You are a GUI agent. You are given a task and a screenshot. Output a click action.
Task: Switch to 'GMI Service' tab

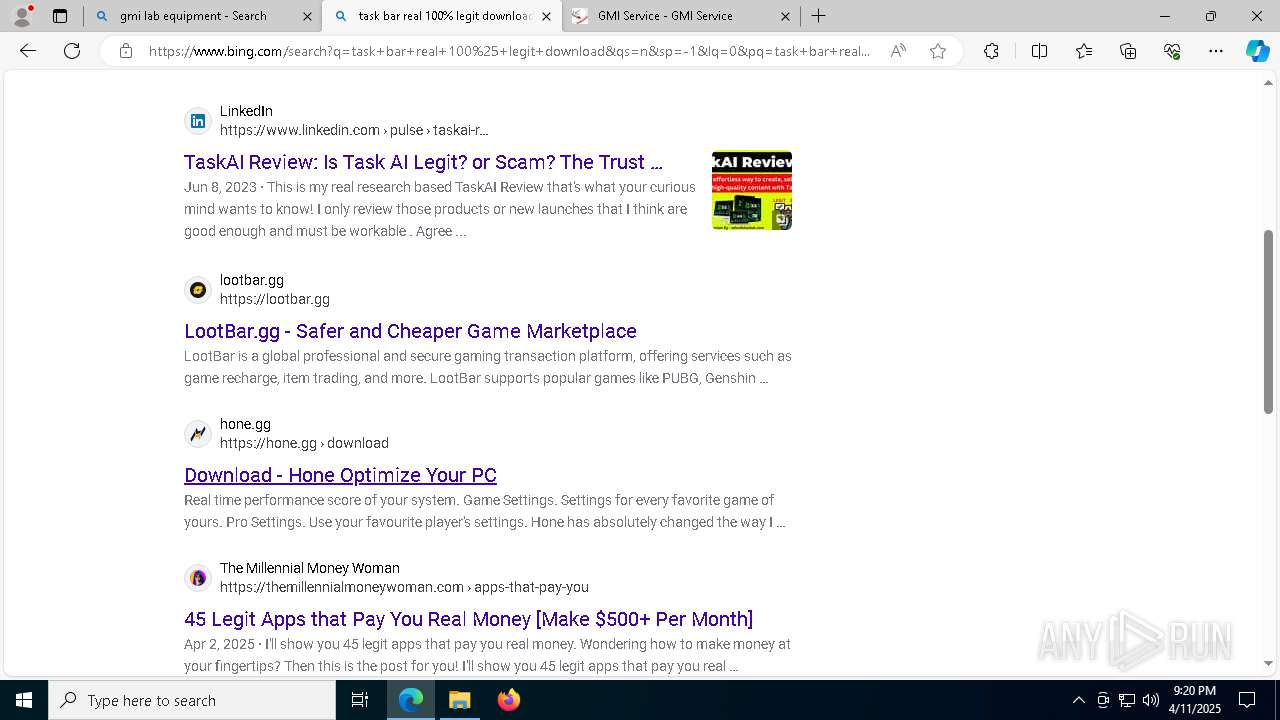pos(680,16)
